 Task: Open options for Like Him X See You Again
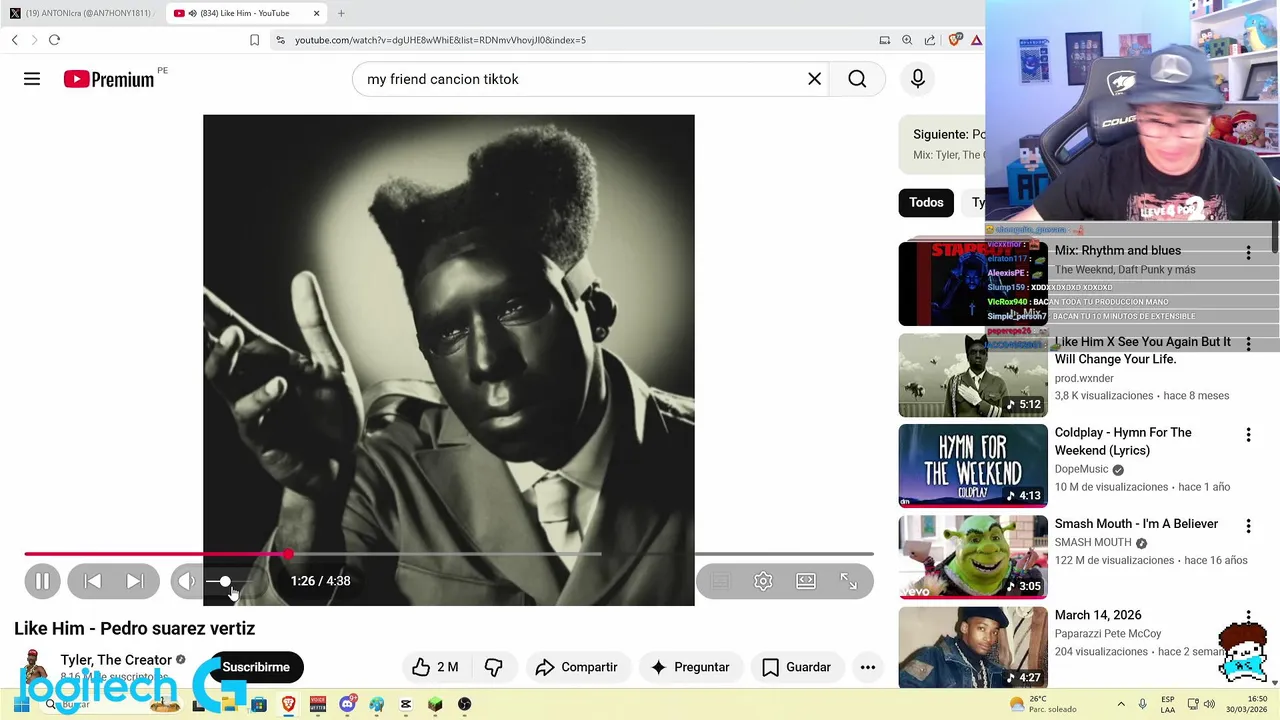[1248, 344]
